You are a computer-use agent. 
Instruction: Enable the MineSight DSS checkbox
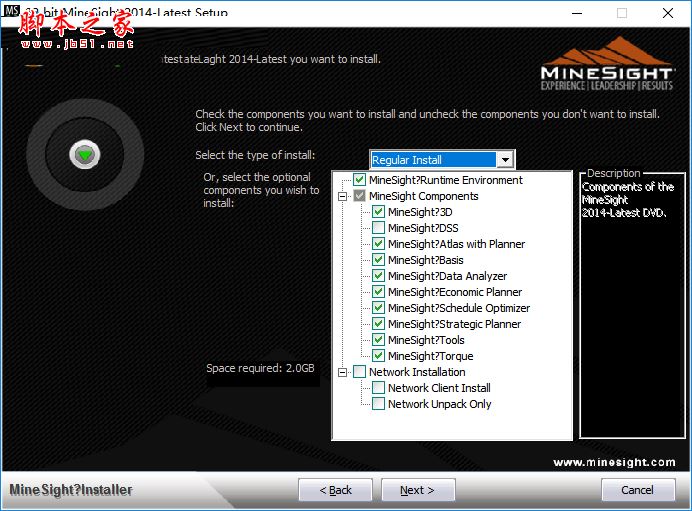coord(378,228)
